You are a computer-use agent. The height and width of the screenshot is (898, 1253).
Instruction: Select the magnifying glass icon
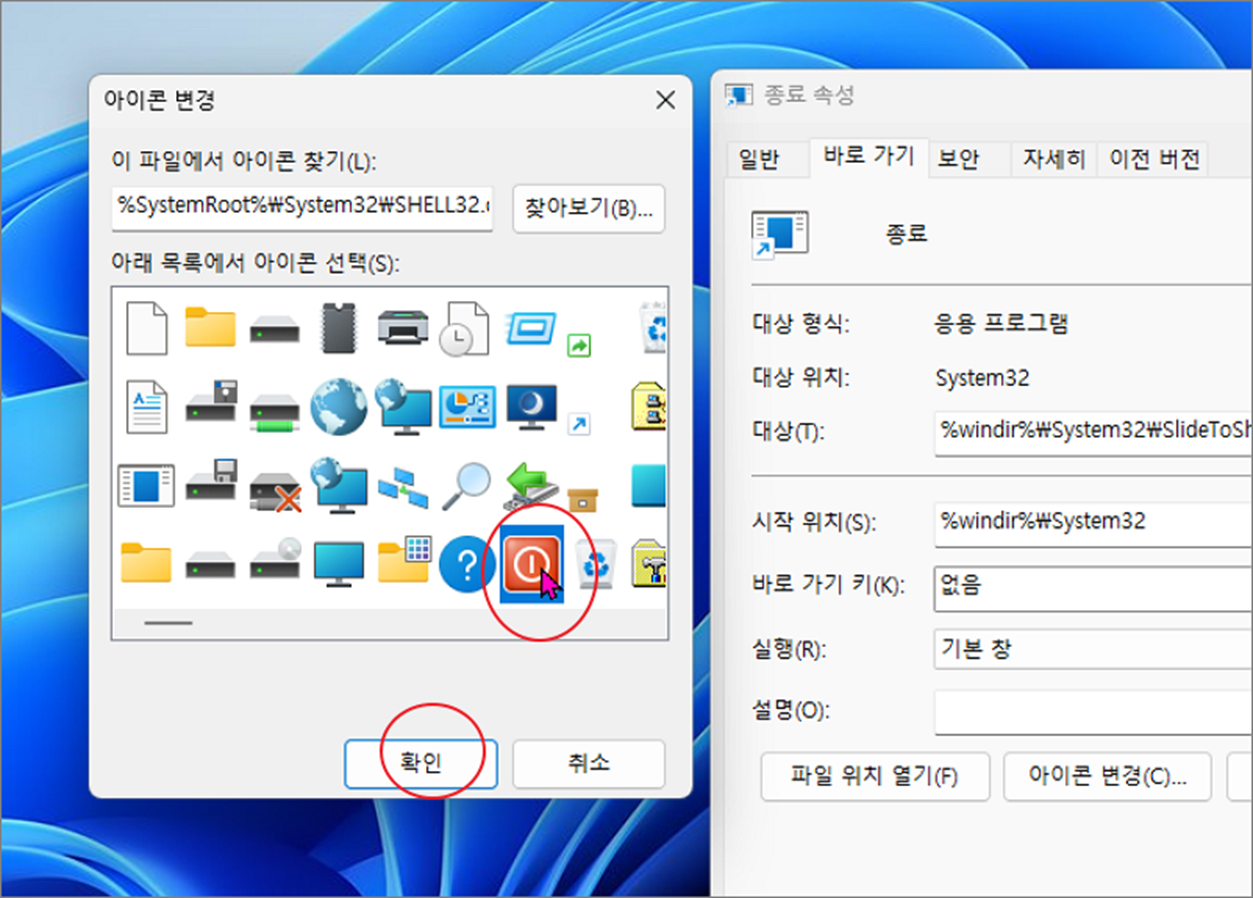466,486
